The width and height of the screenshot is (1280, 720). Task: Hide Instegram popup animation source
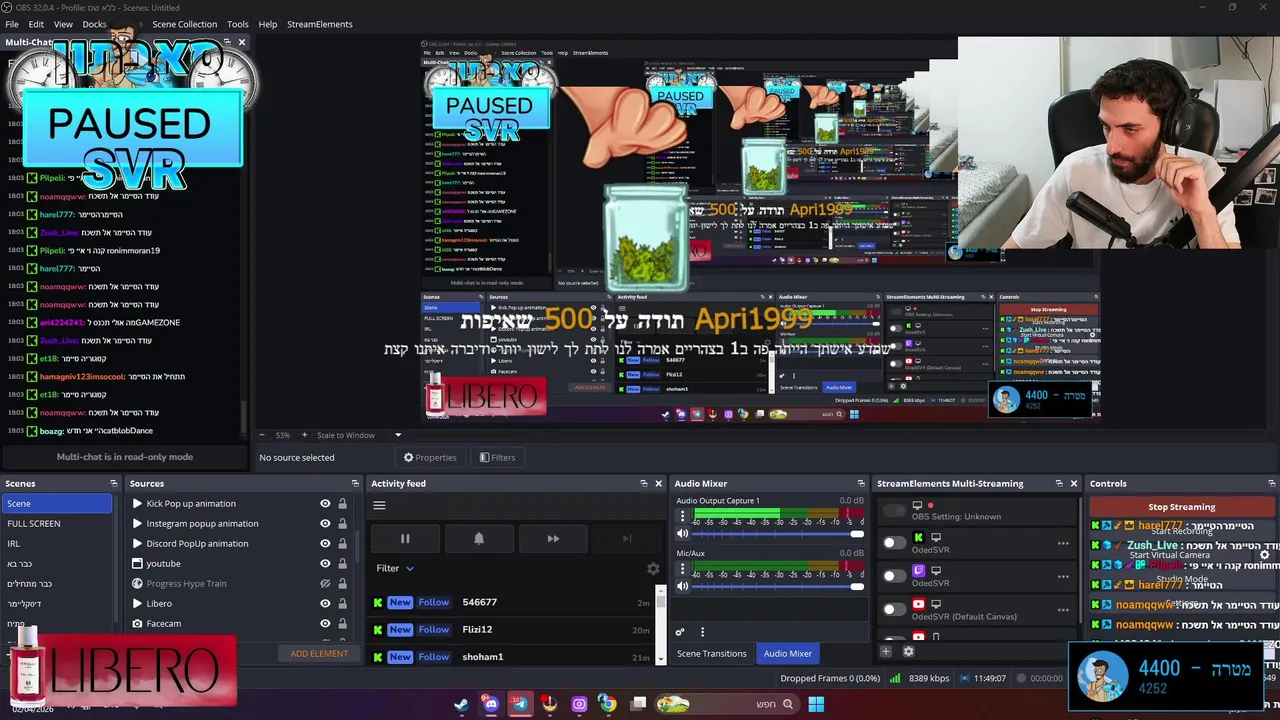coord(325,524)
